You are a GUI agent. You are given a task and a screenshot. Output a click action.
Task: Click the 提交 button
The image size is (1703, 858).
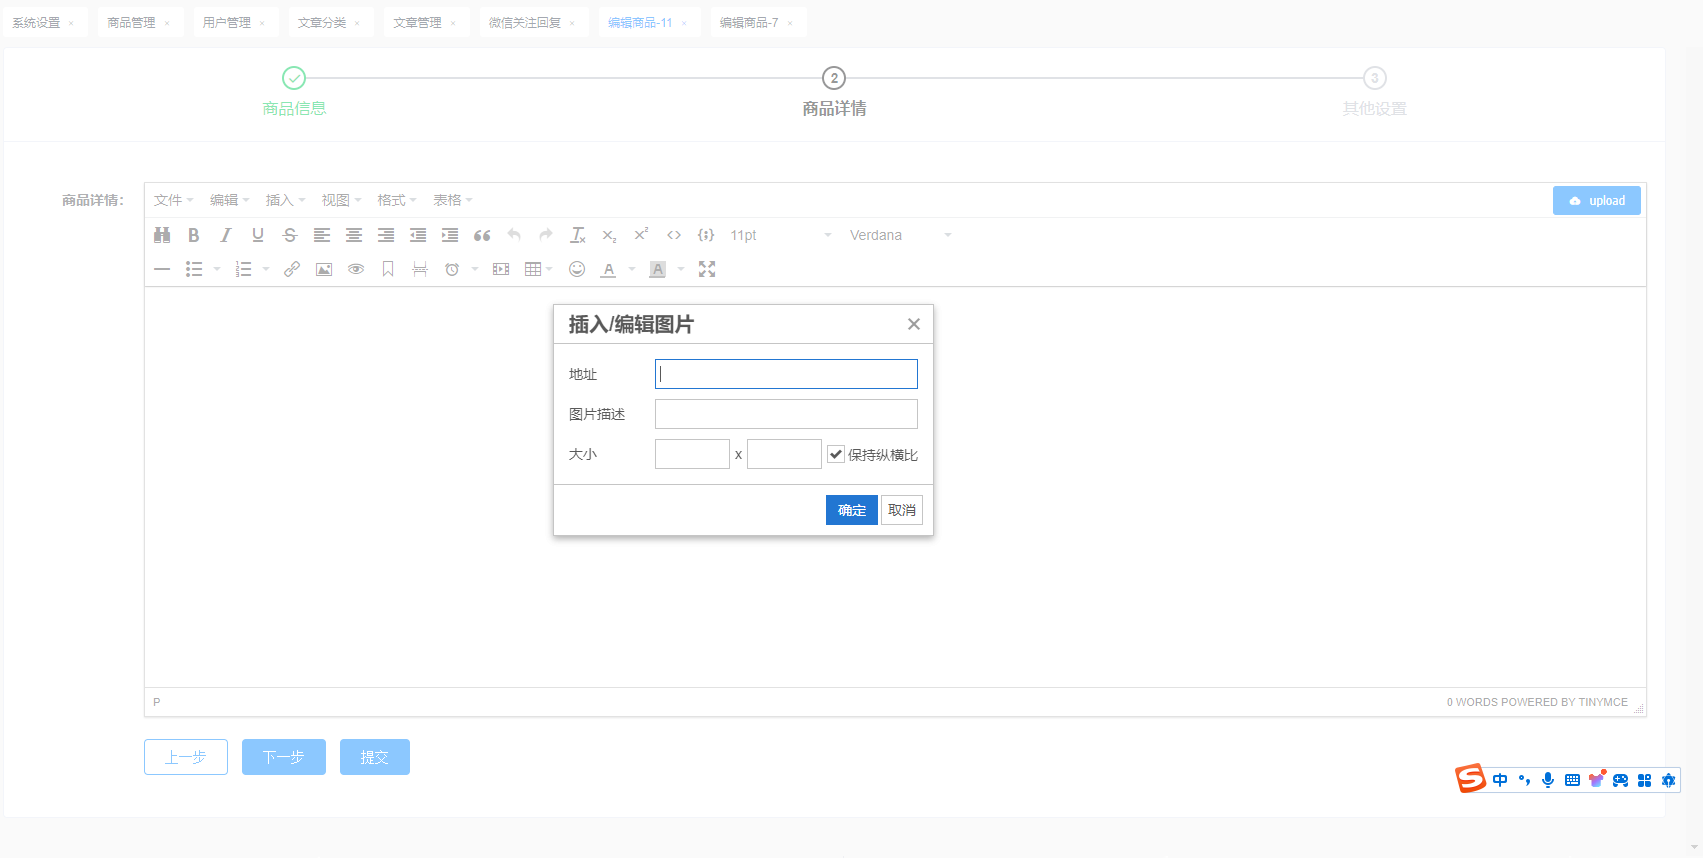375,757
